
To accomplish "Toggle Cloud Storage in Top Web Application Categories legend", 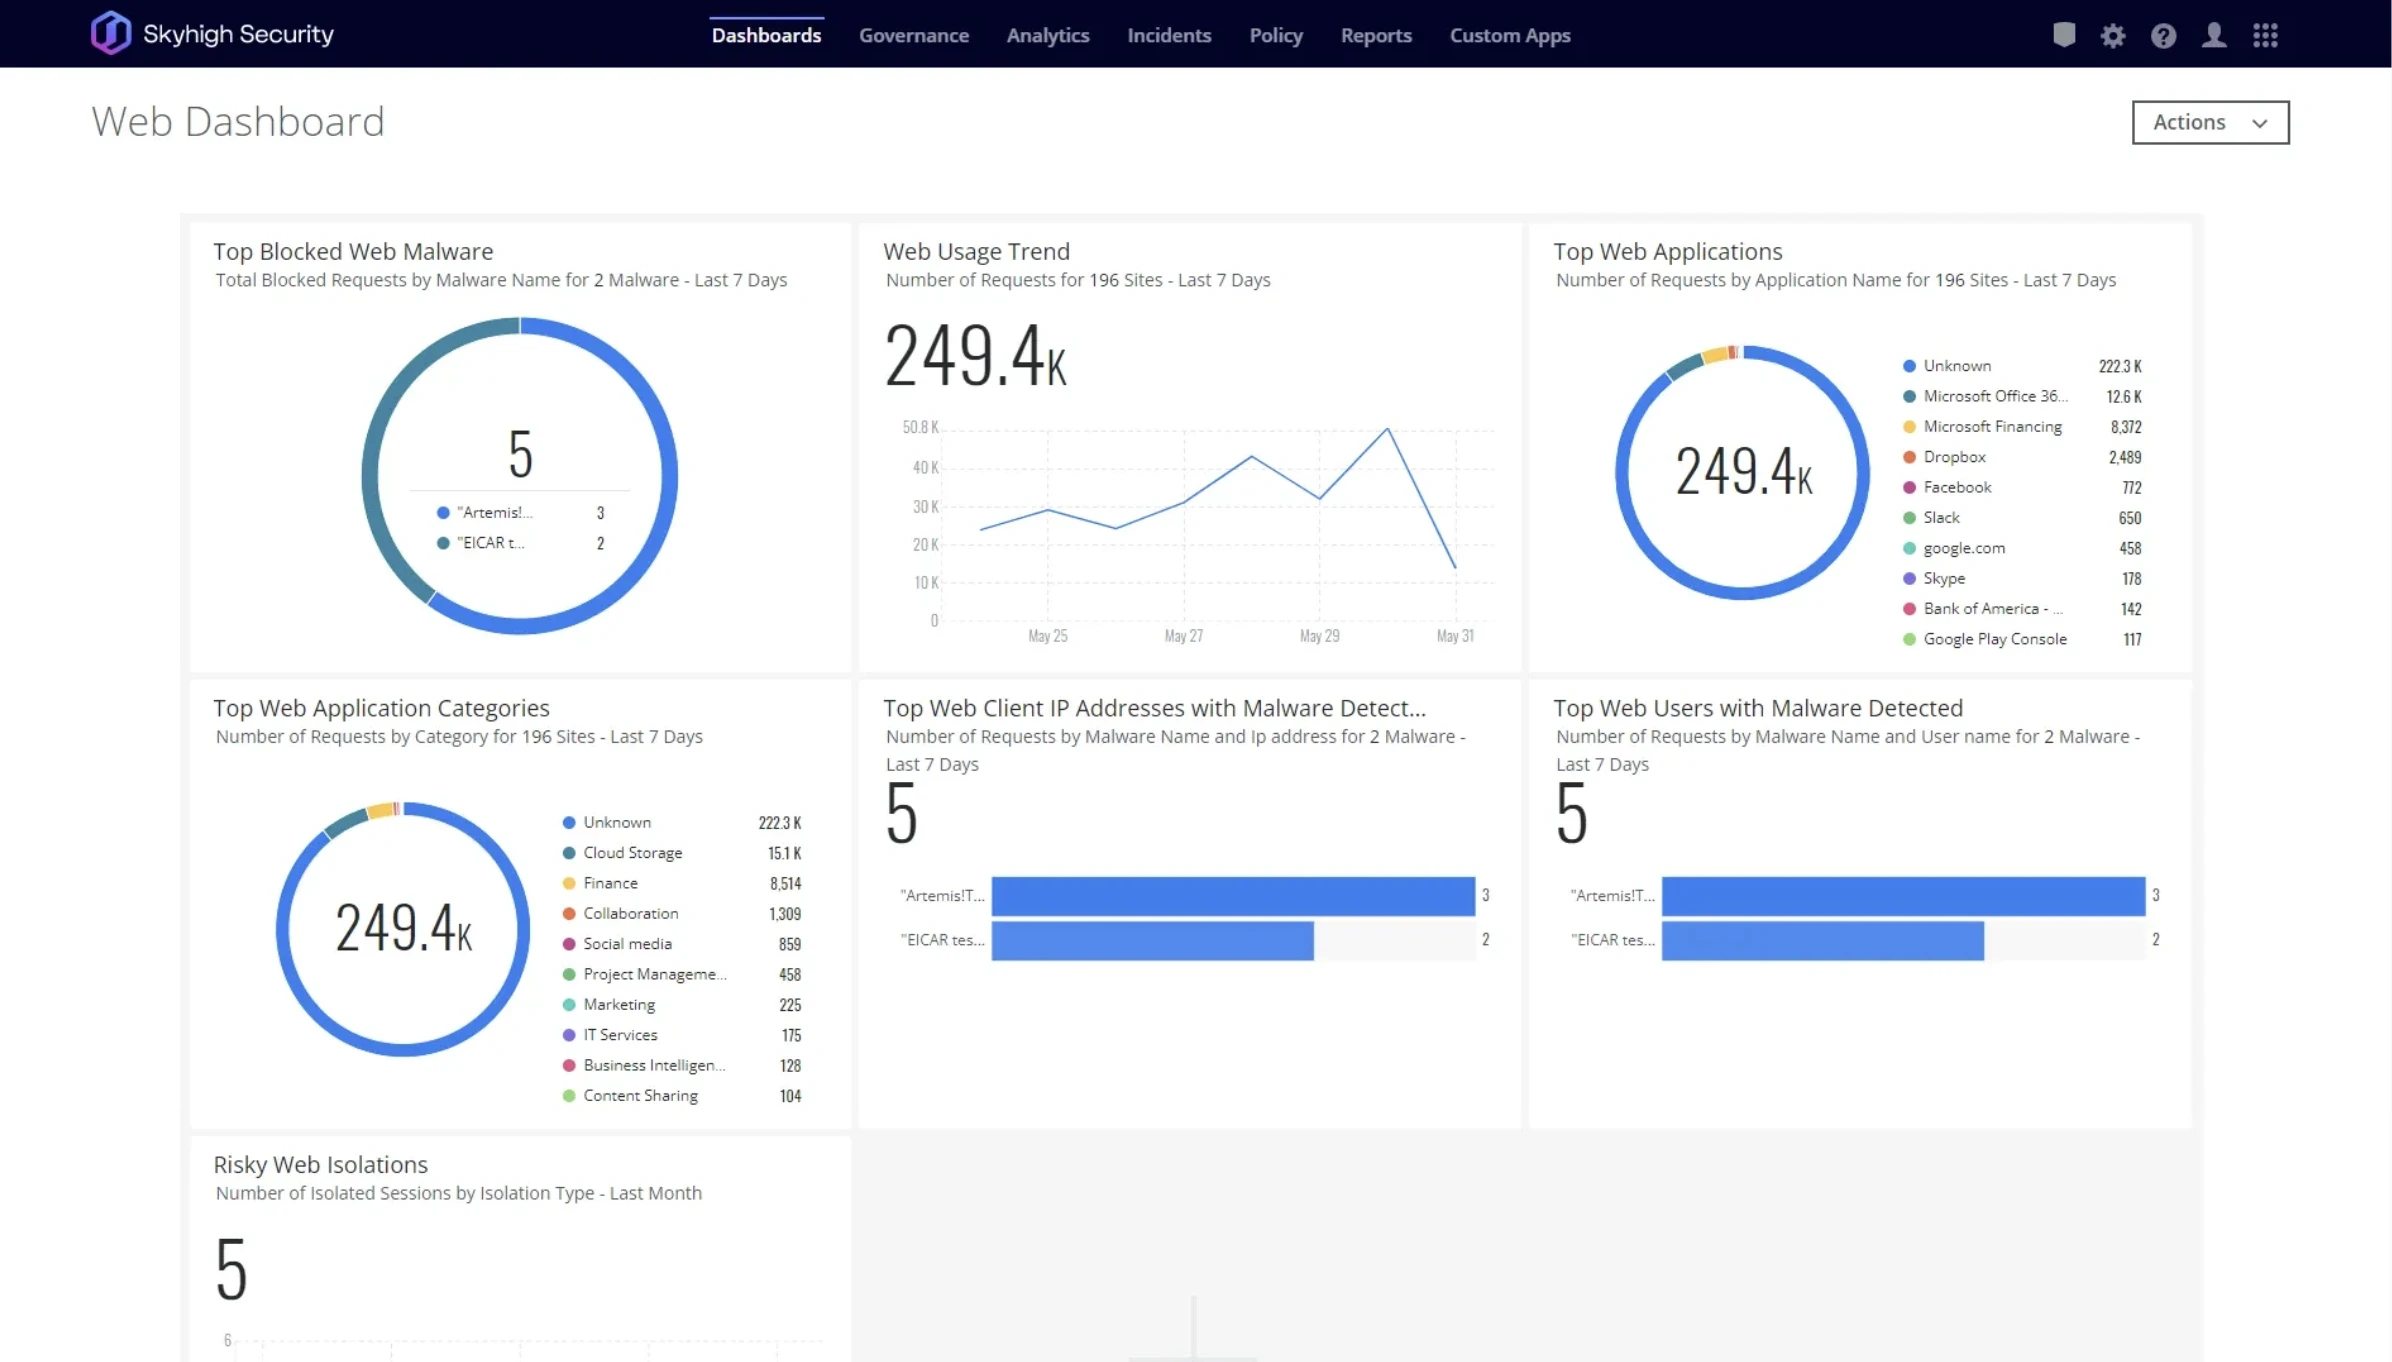I will pos(631,852).
